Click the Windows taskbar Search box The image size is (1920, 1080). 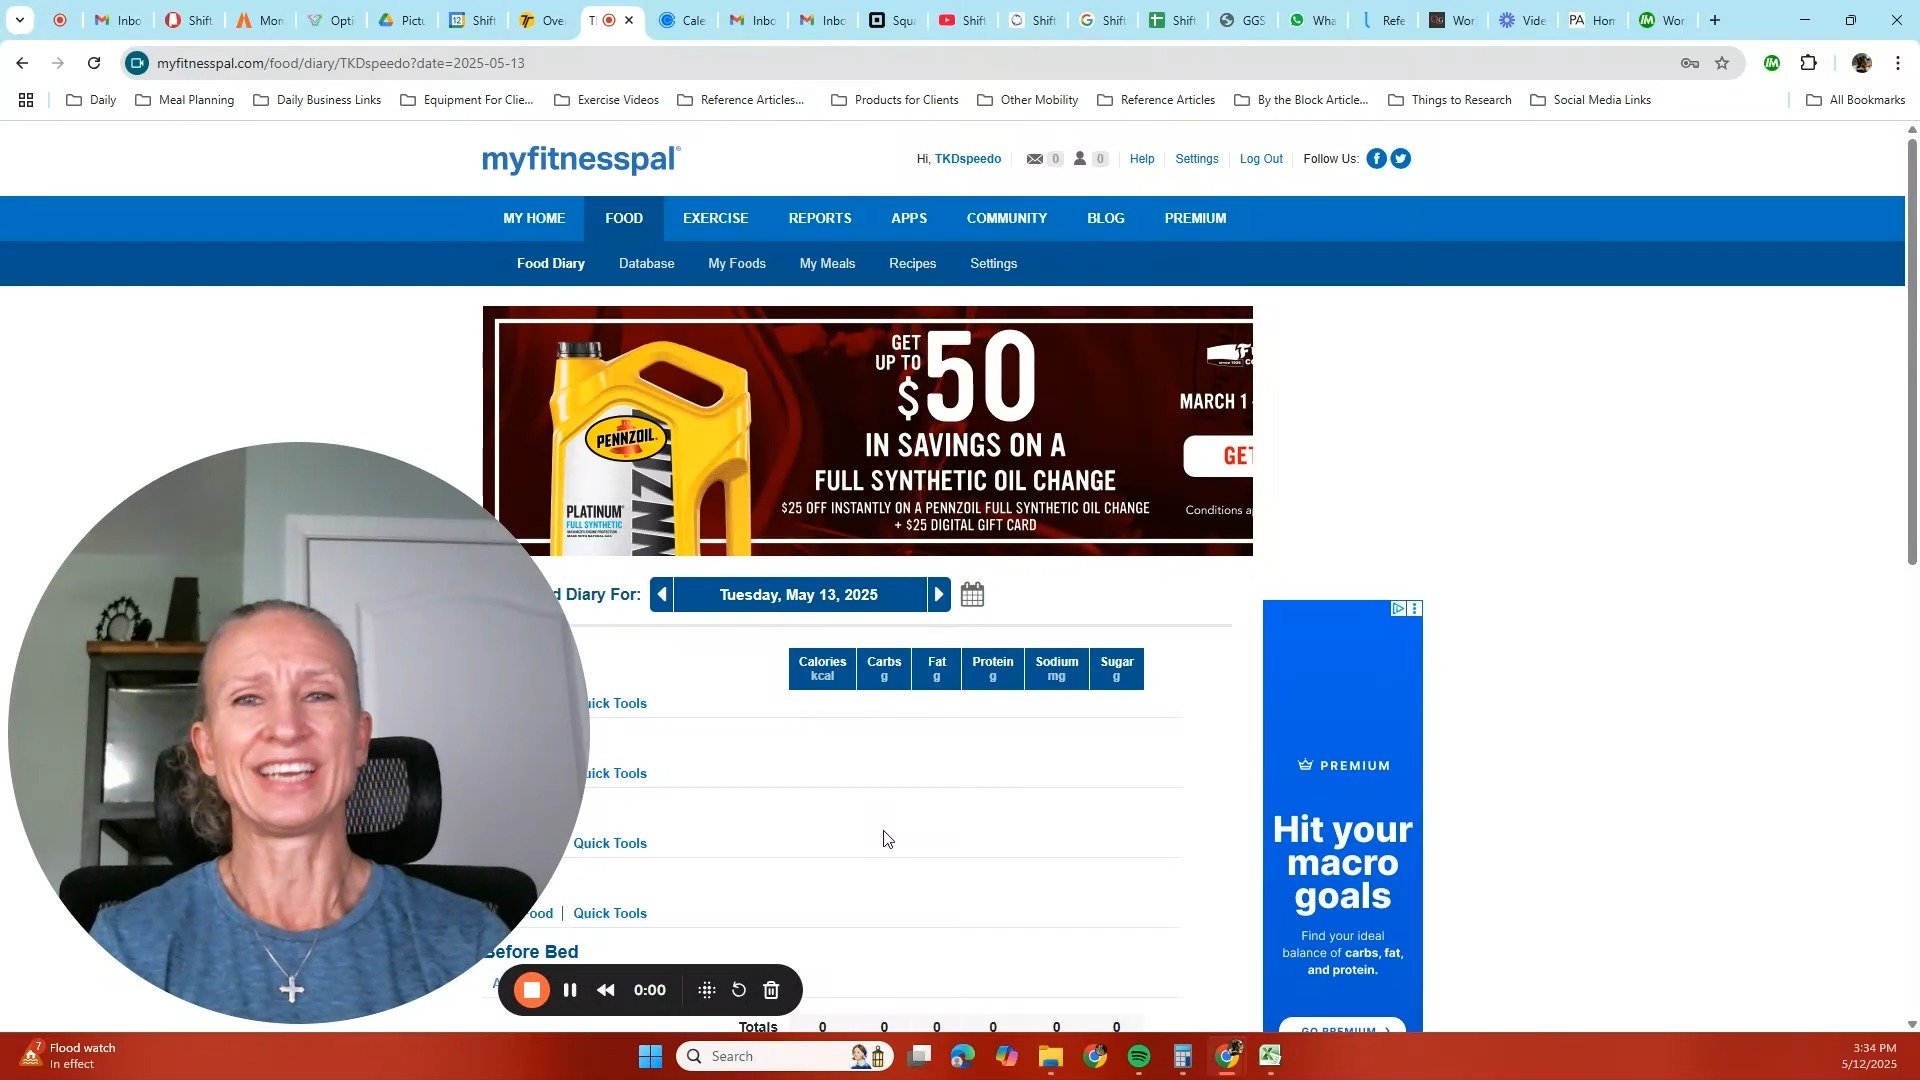point(785,1056)
